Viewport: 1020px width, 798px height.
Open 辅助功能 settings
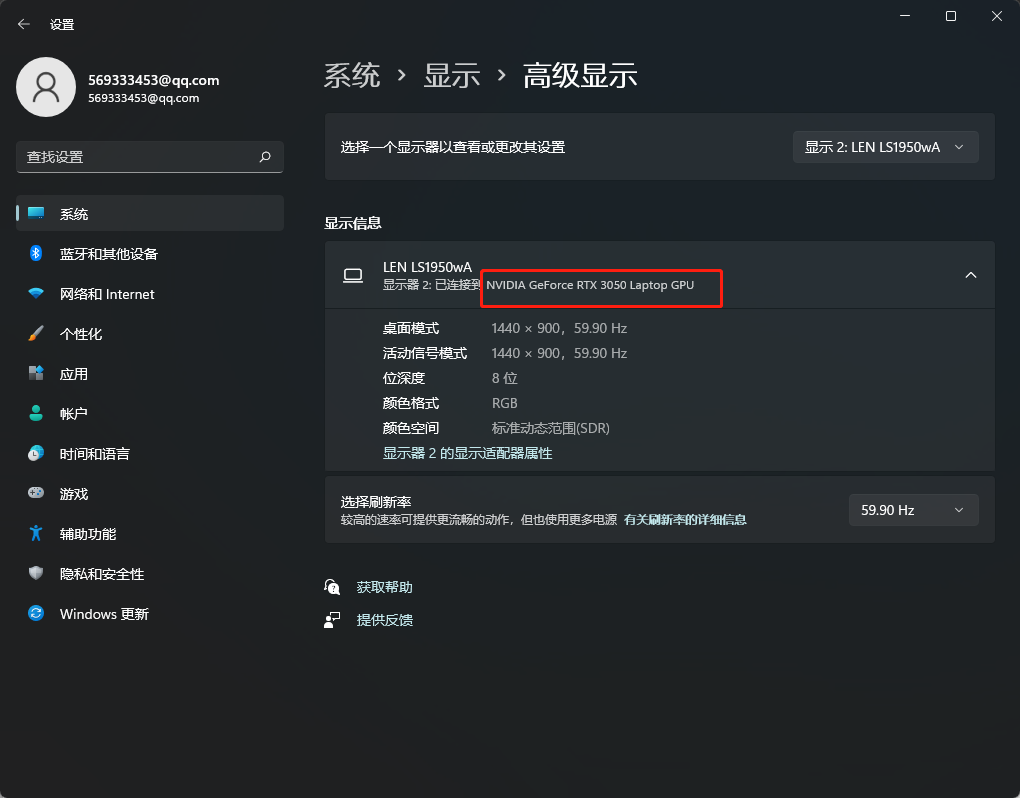(150, 534)
